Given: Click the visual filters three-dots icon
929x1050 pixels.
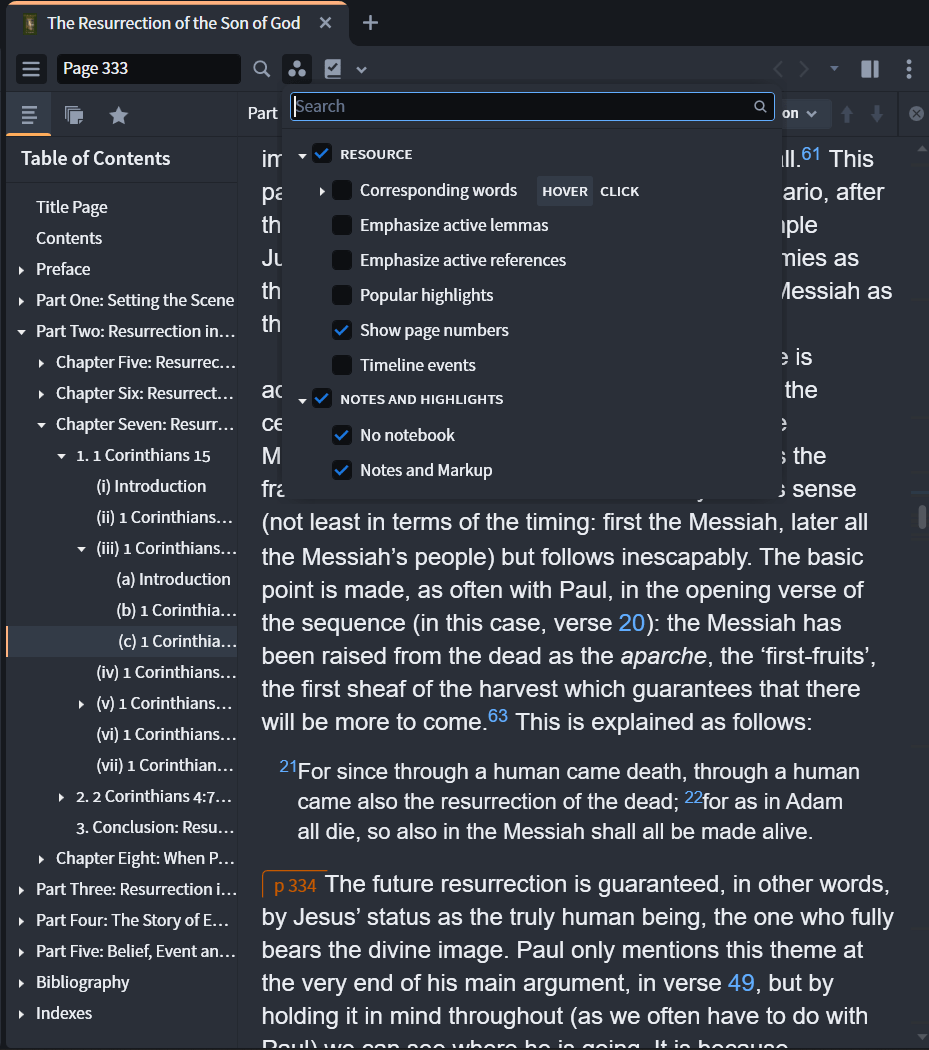Looking at the screenshot, I should pos(297,69).
